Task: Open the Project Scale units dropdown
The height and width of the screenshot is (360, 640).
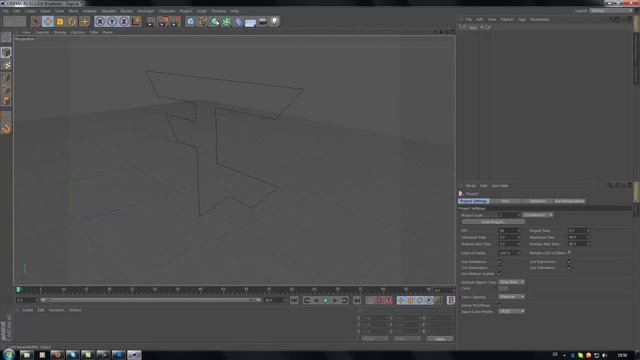Action: pyautogui.click(x=538, y=215)
